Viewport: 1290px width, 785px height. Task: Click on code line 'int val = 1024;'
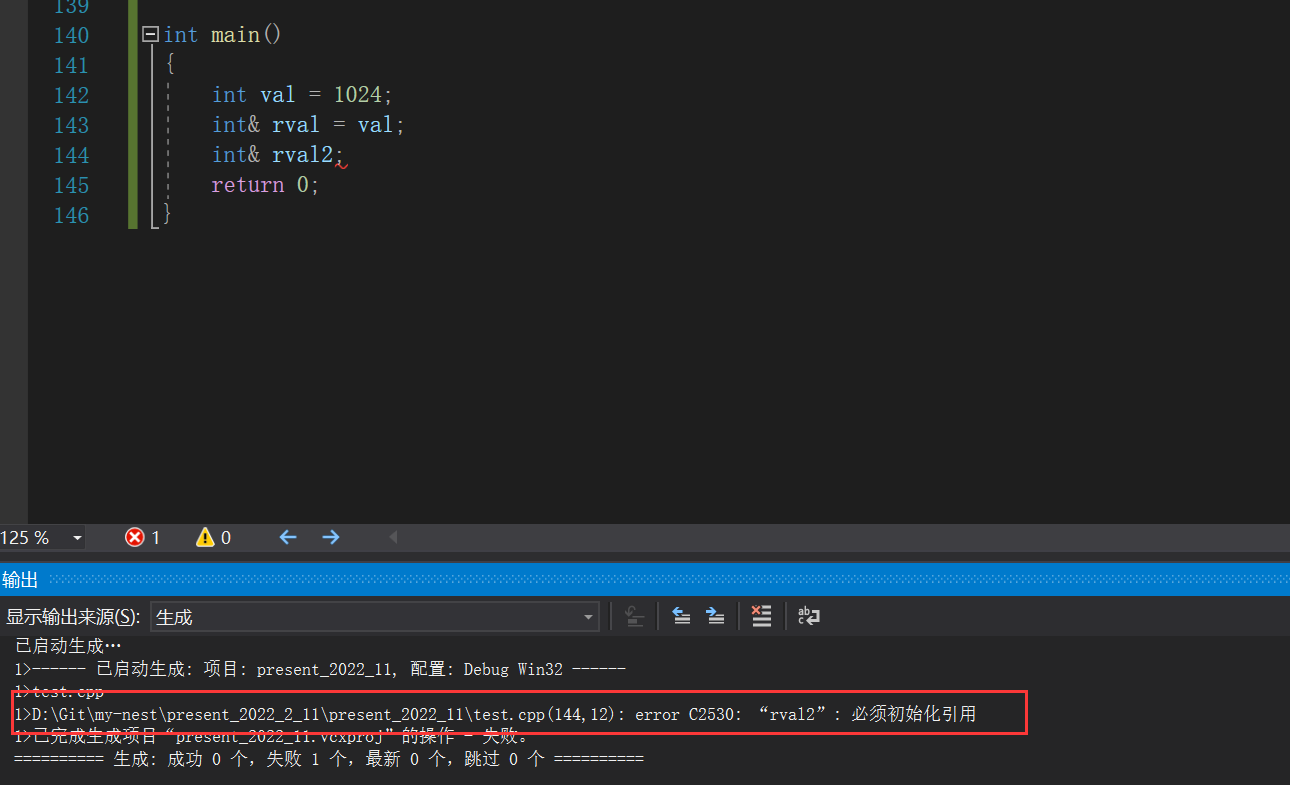point(302,95)
